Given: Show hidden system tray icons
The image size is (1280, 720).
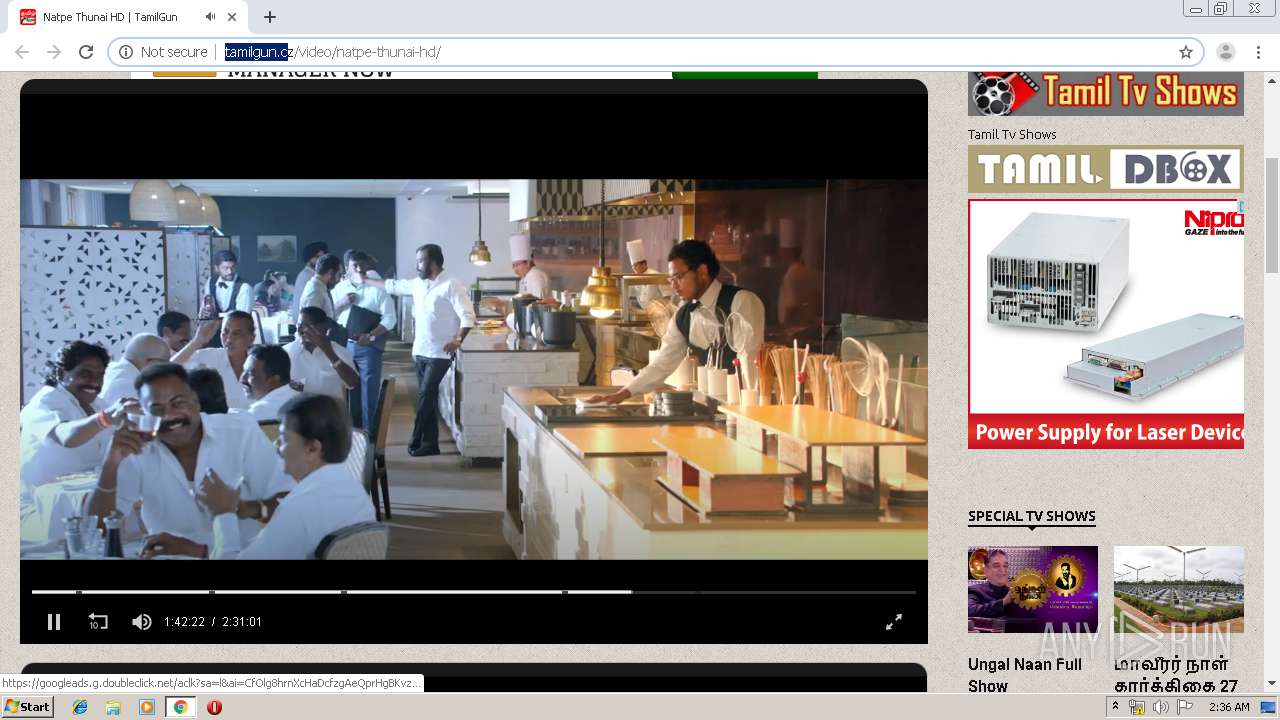Looking at the screenshot, I should click(x=1115, y=707).
